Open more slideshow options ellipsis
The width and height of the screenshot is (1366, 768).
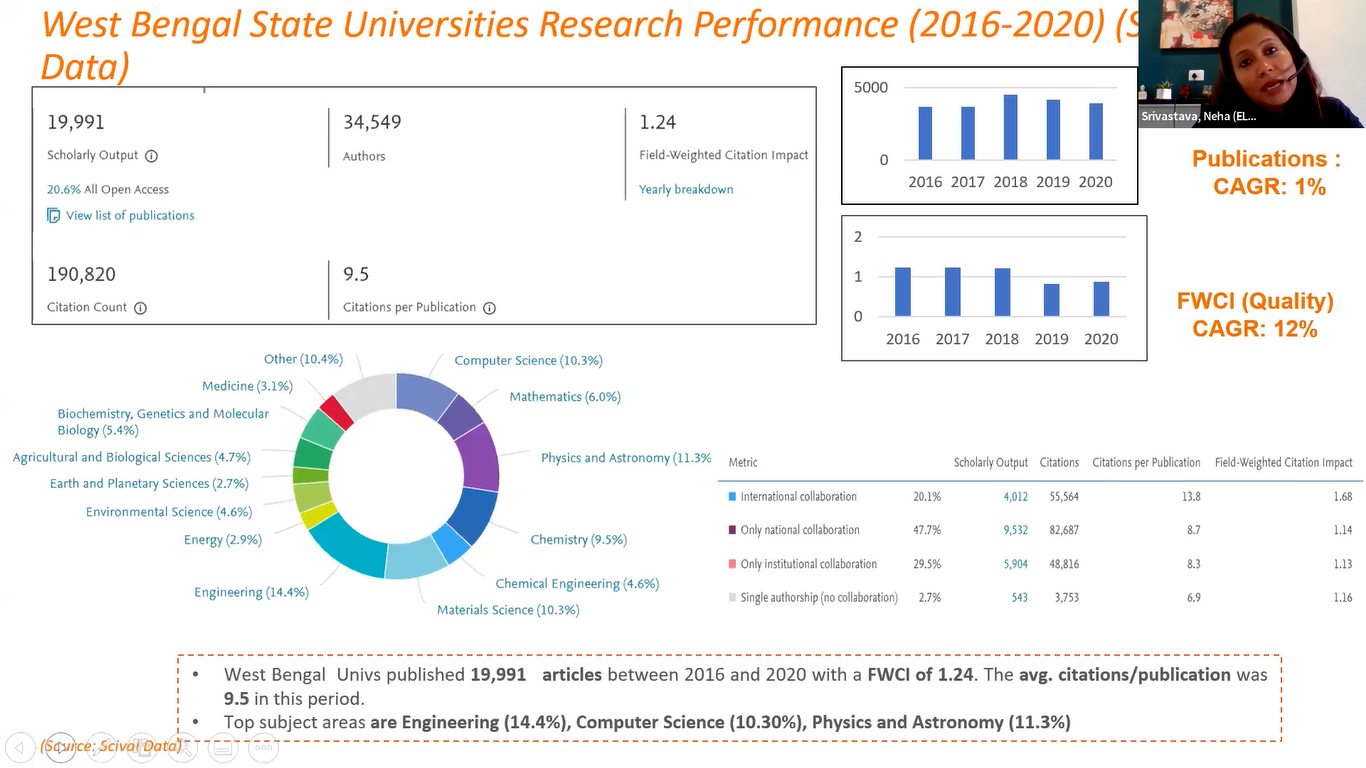(263, 747)
